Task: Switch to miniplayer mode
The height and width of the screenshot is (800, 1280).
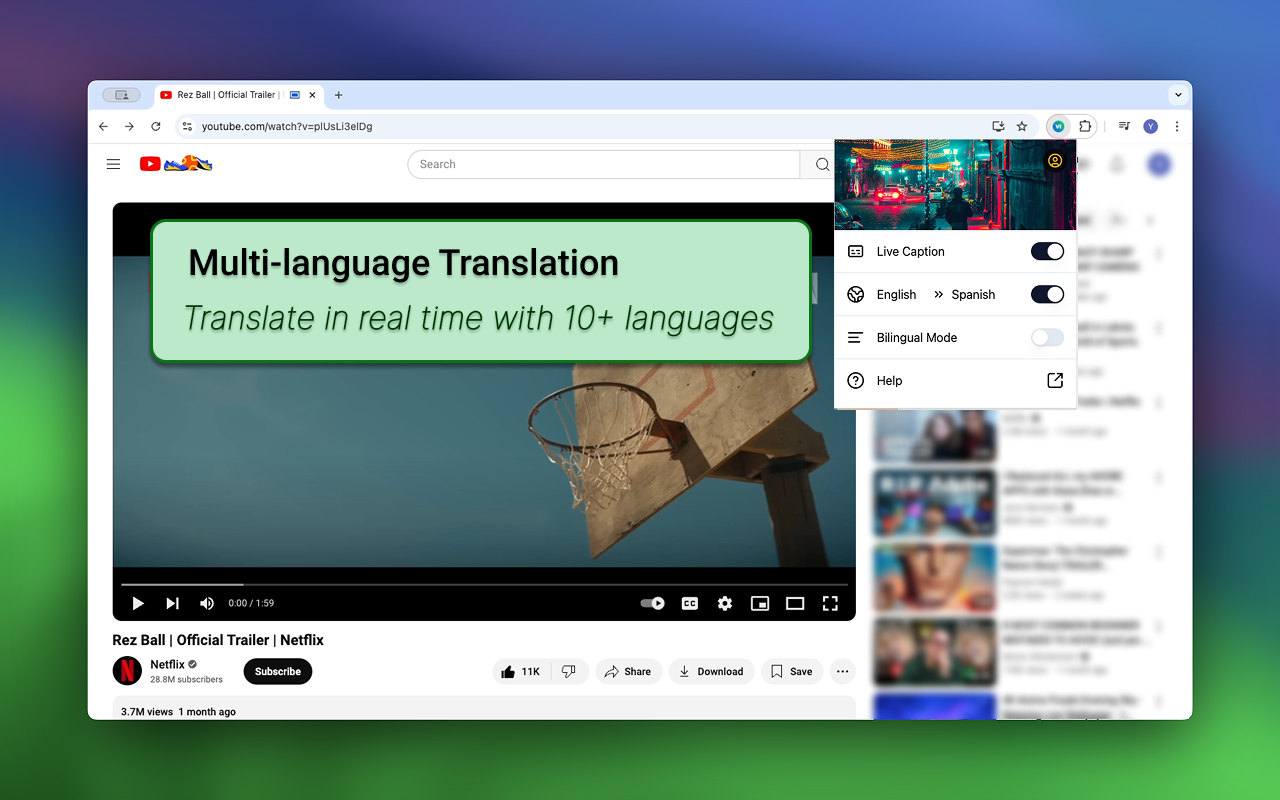Action: 760,603
